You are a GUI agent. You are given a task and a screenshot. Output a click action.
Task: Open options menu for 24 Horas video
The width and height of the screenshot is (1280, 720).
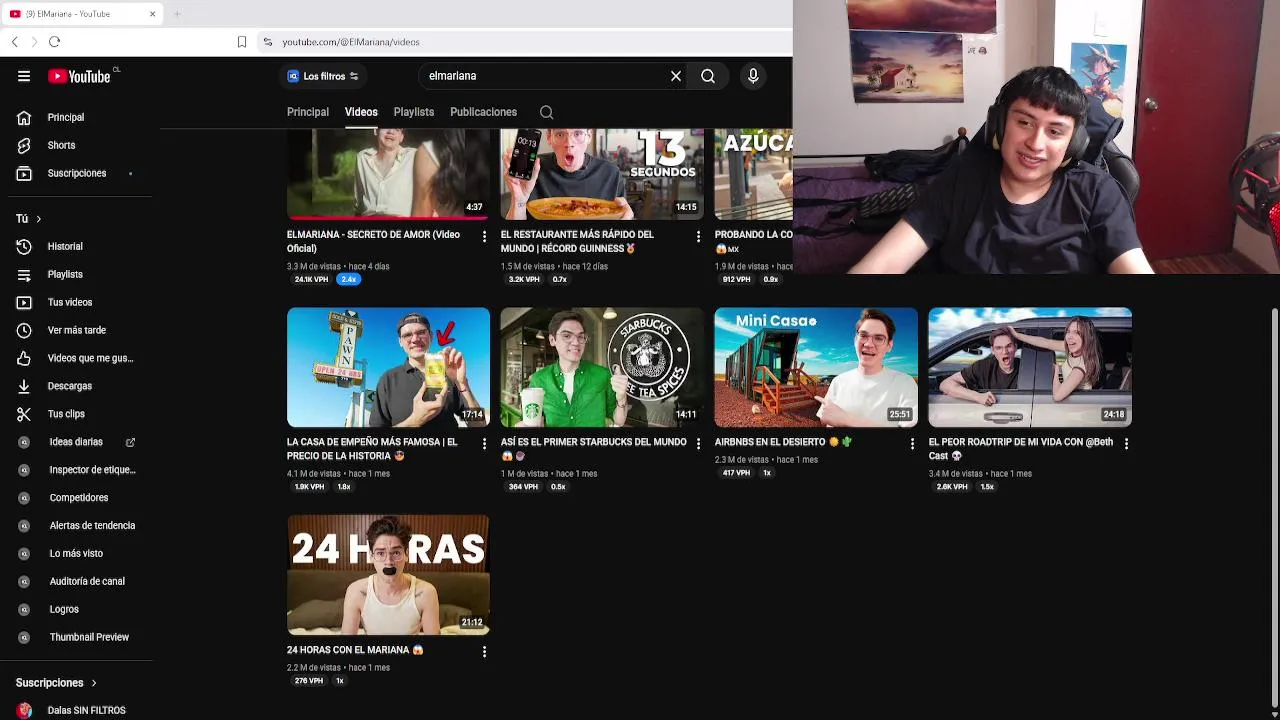click(484, 652)
